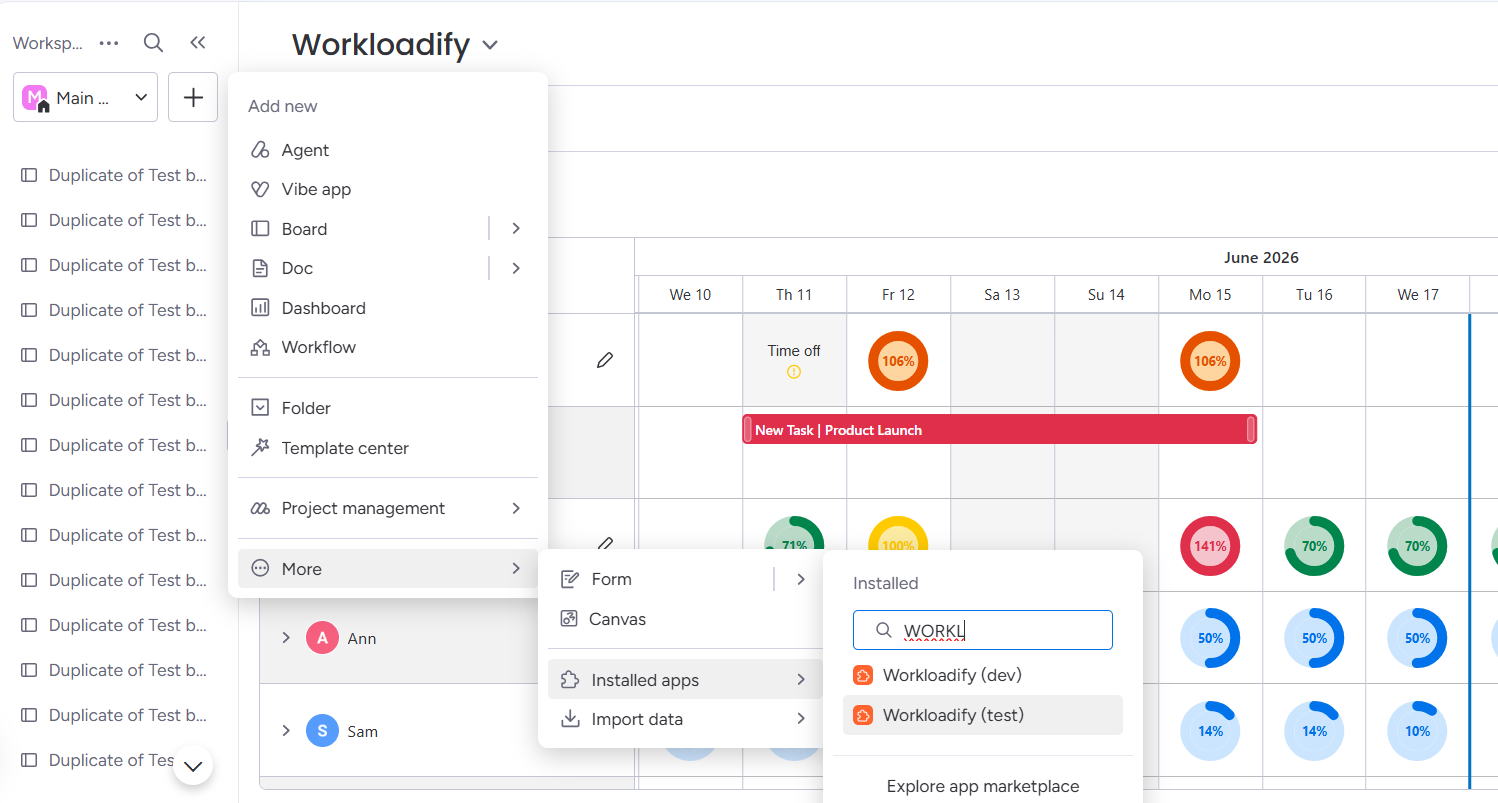Expand the Form submenu arrow

(801, 579)
